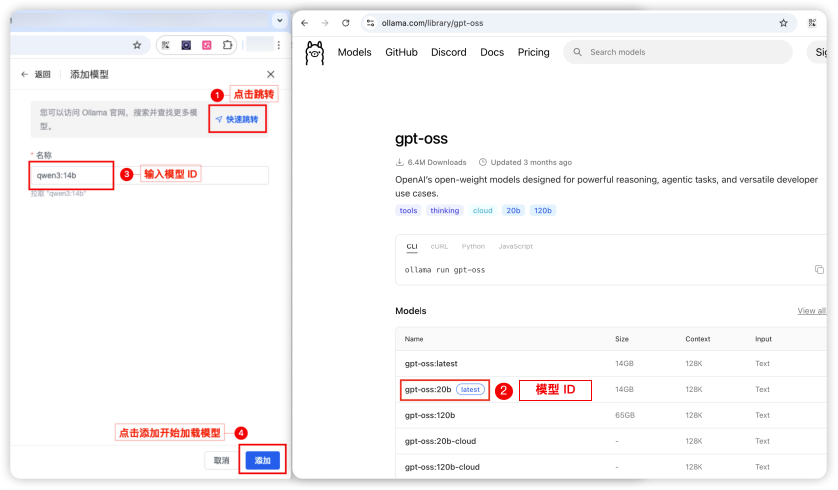
Task: Open left browser three-dot menu
Action: coord(278,45)
